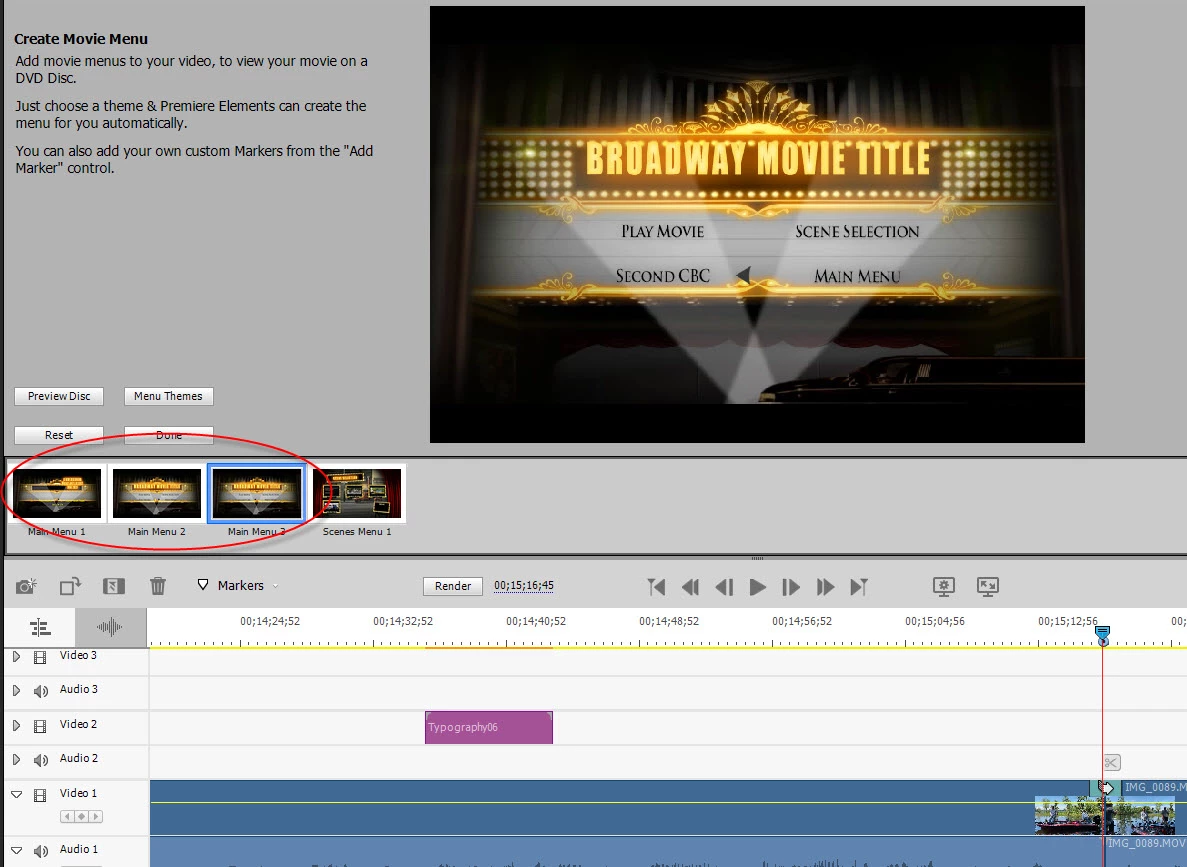This screenshot has height=867, width=1187.
Task: Click Video 1 add keyframe diamond
Action: click(x=82, y=816)
